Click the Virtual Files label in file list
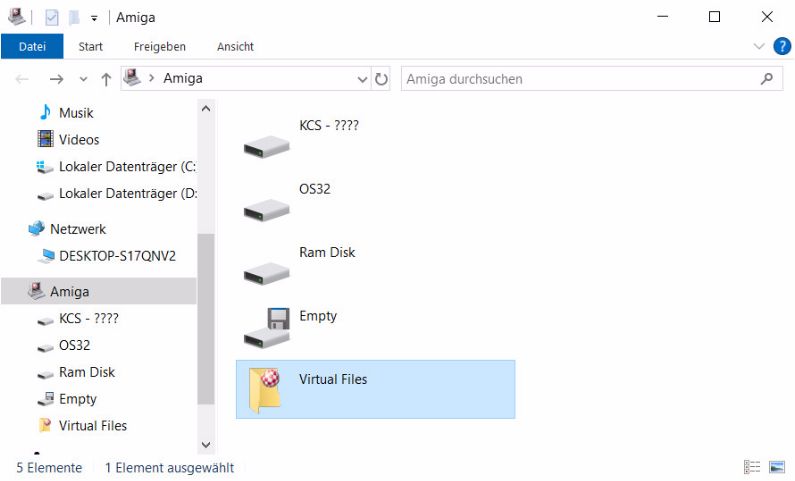 click(x=333, y=379)
